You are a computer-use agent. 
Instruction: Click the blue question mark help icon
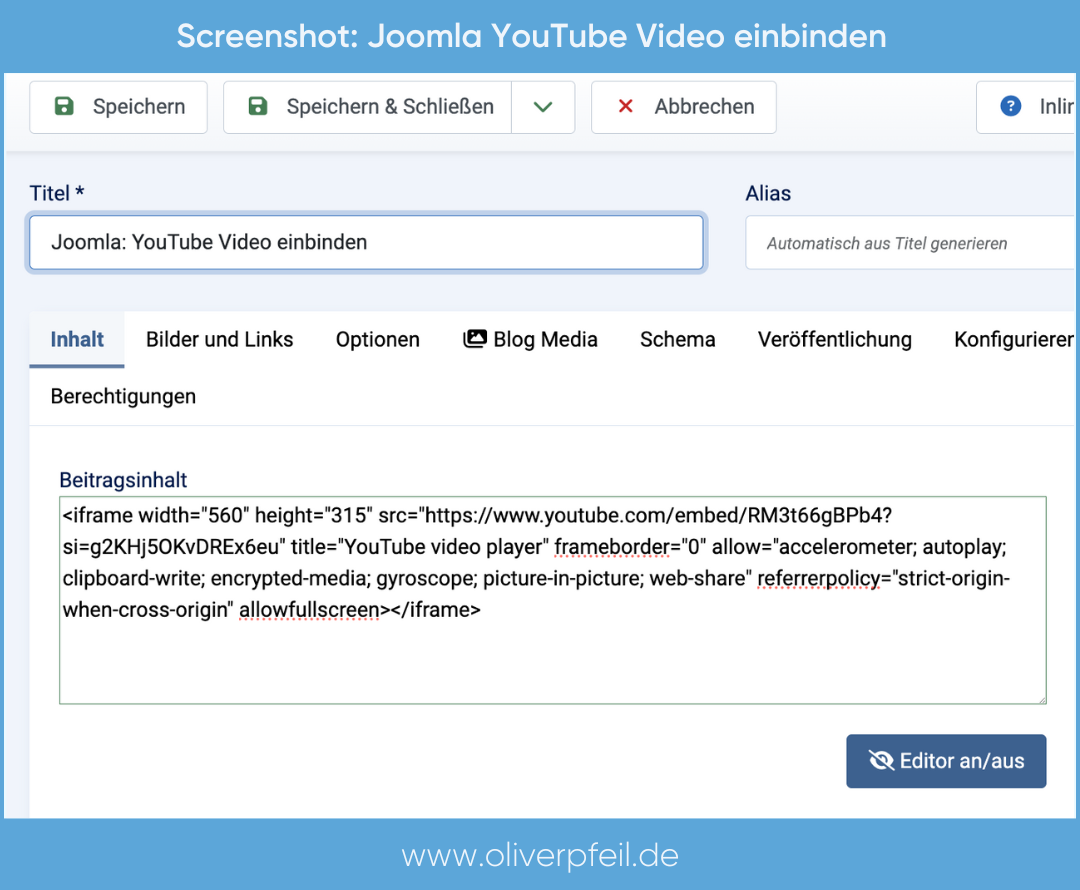[1010, 107]
